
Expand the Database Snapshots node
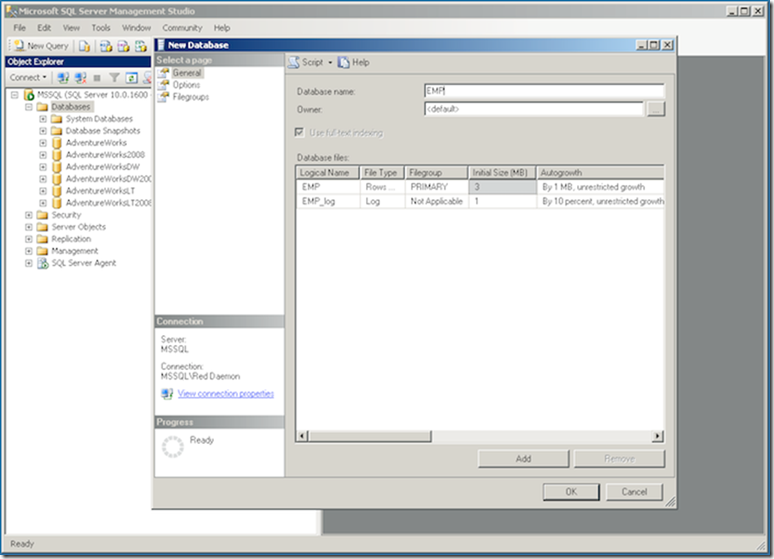click(x=43, y=131)
